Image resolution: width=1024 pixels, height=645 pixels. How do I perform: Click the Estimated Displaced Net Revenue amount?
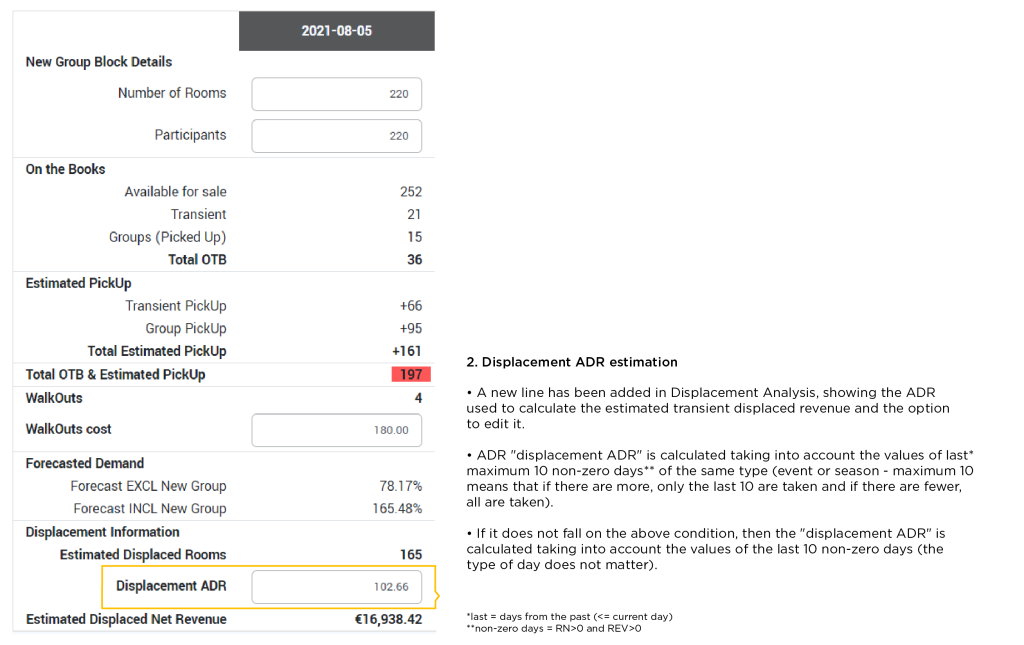pyautogui.click(x=389, y=620)
